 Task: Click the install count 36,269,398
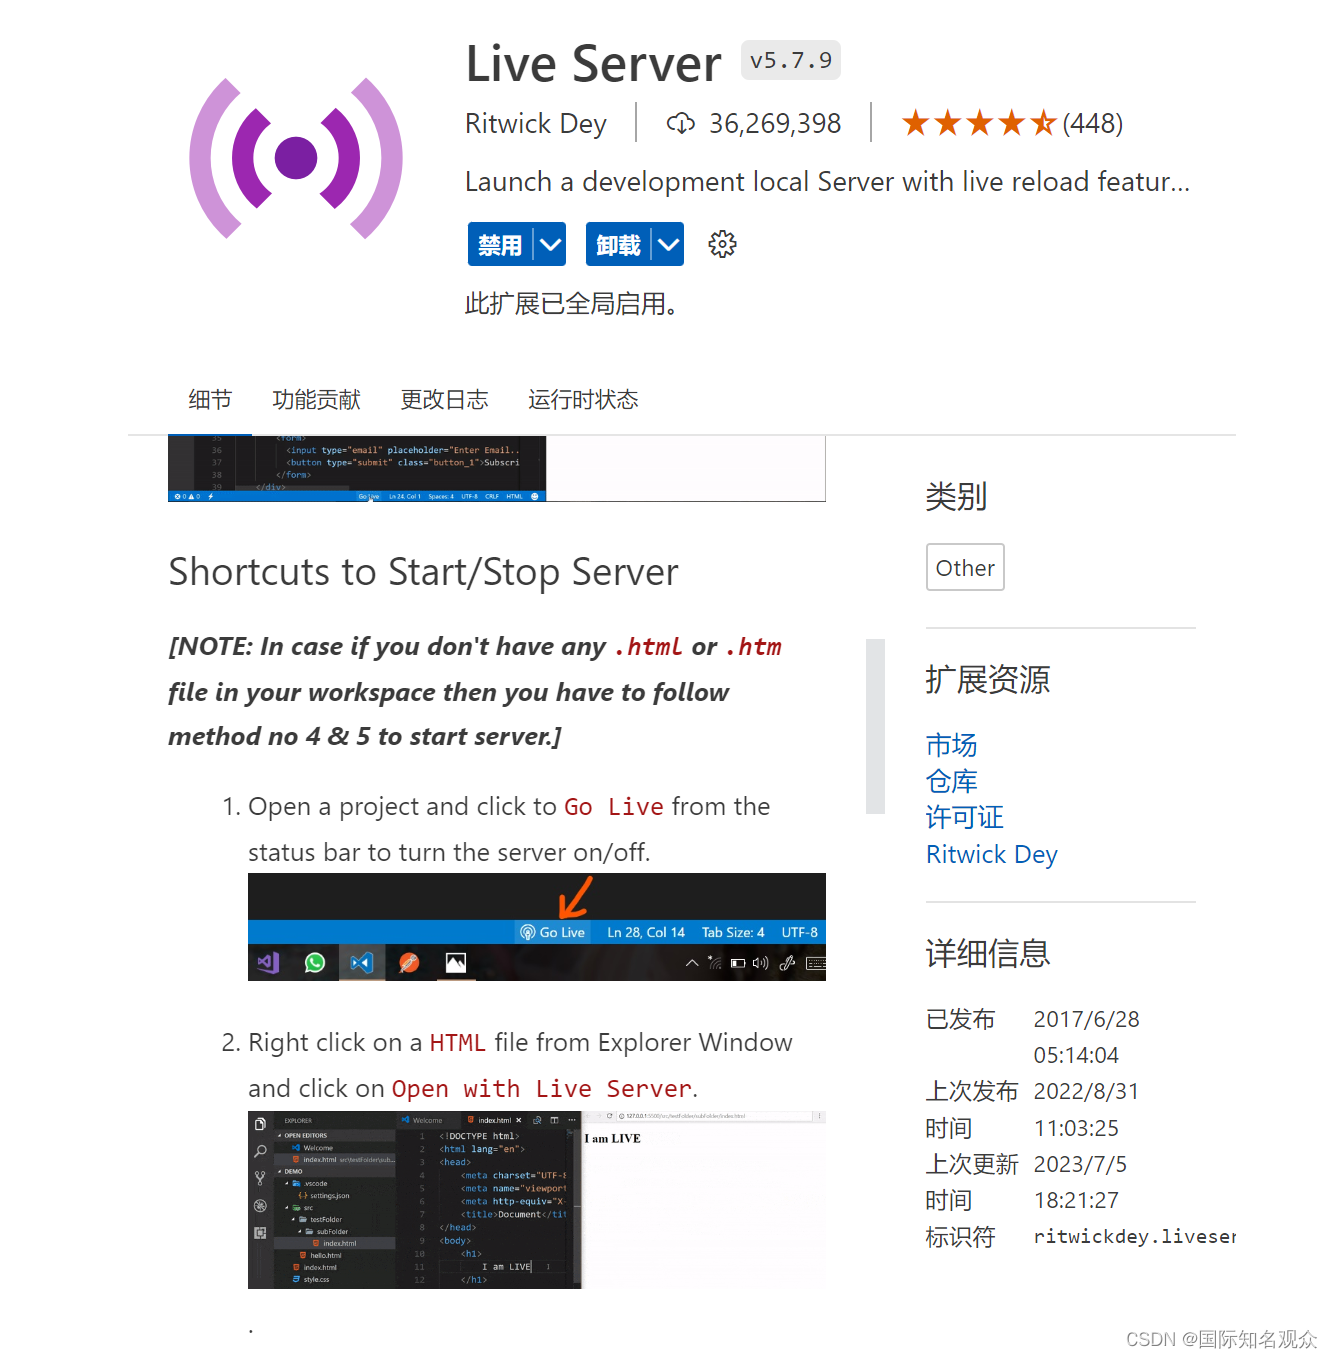pyautogui.click(x=775, y=124)
